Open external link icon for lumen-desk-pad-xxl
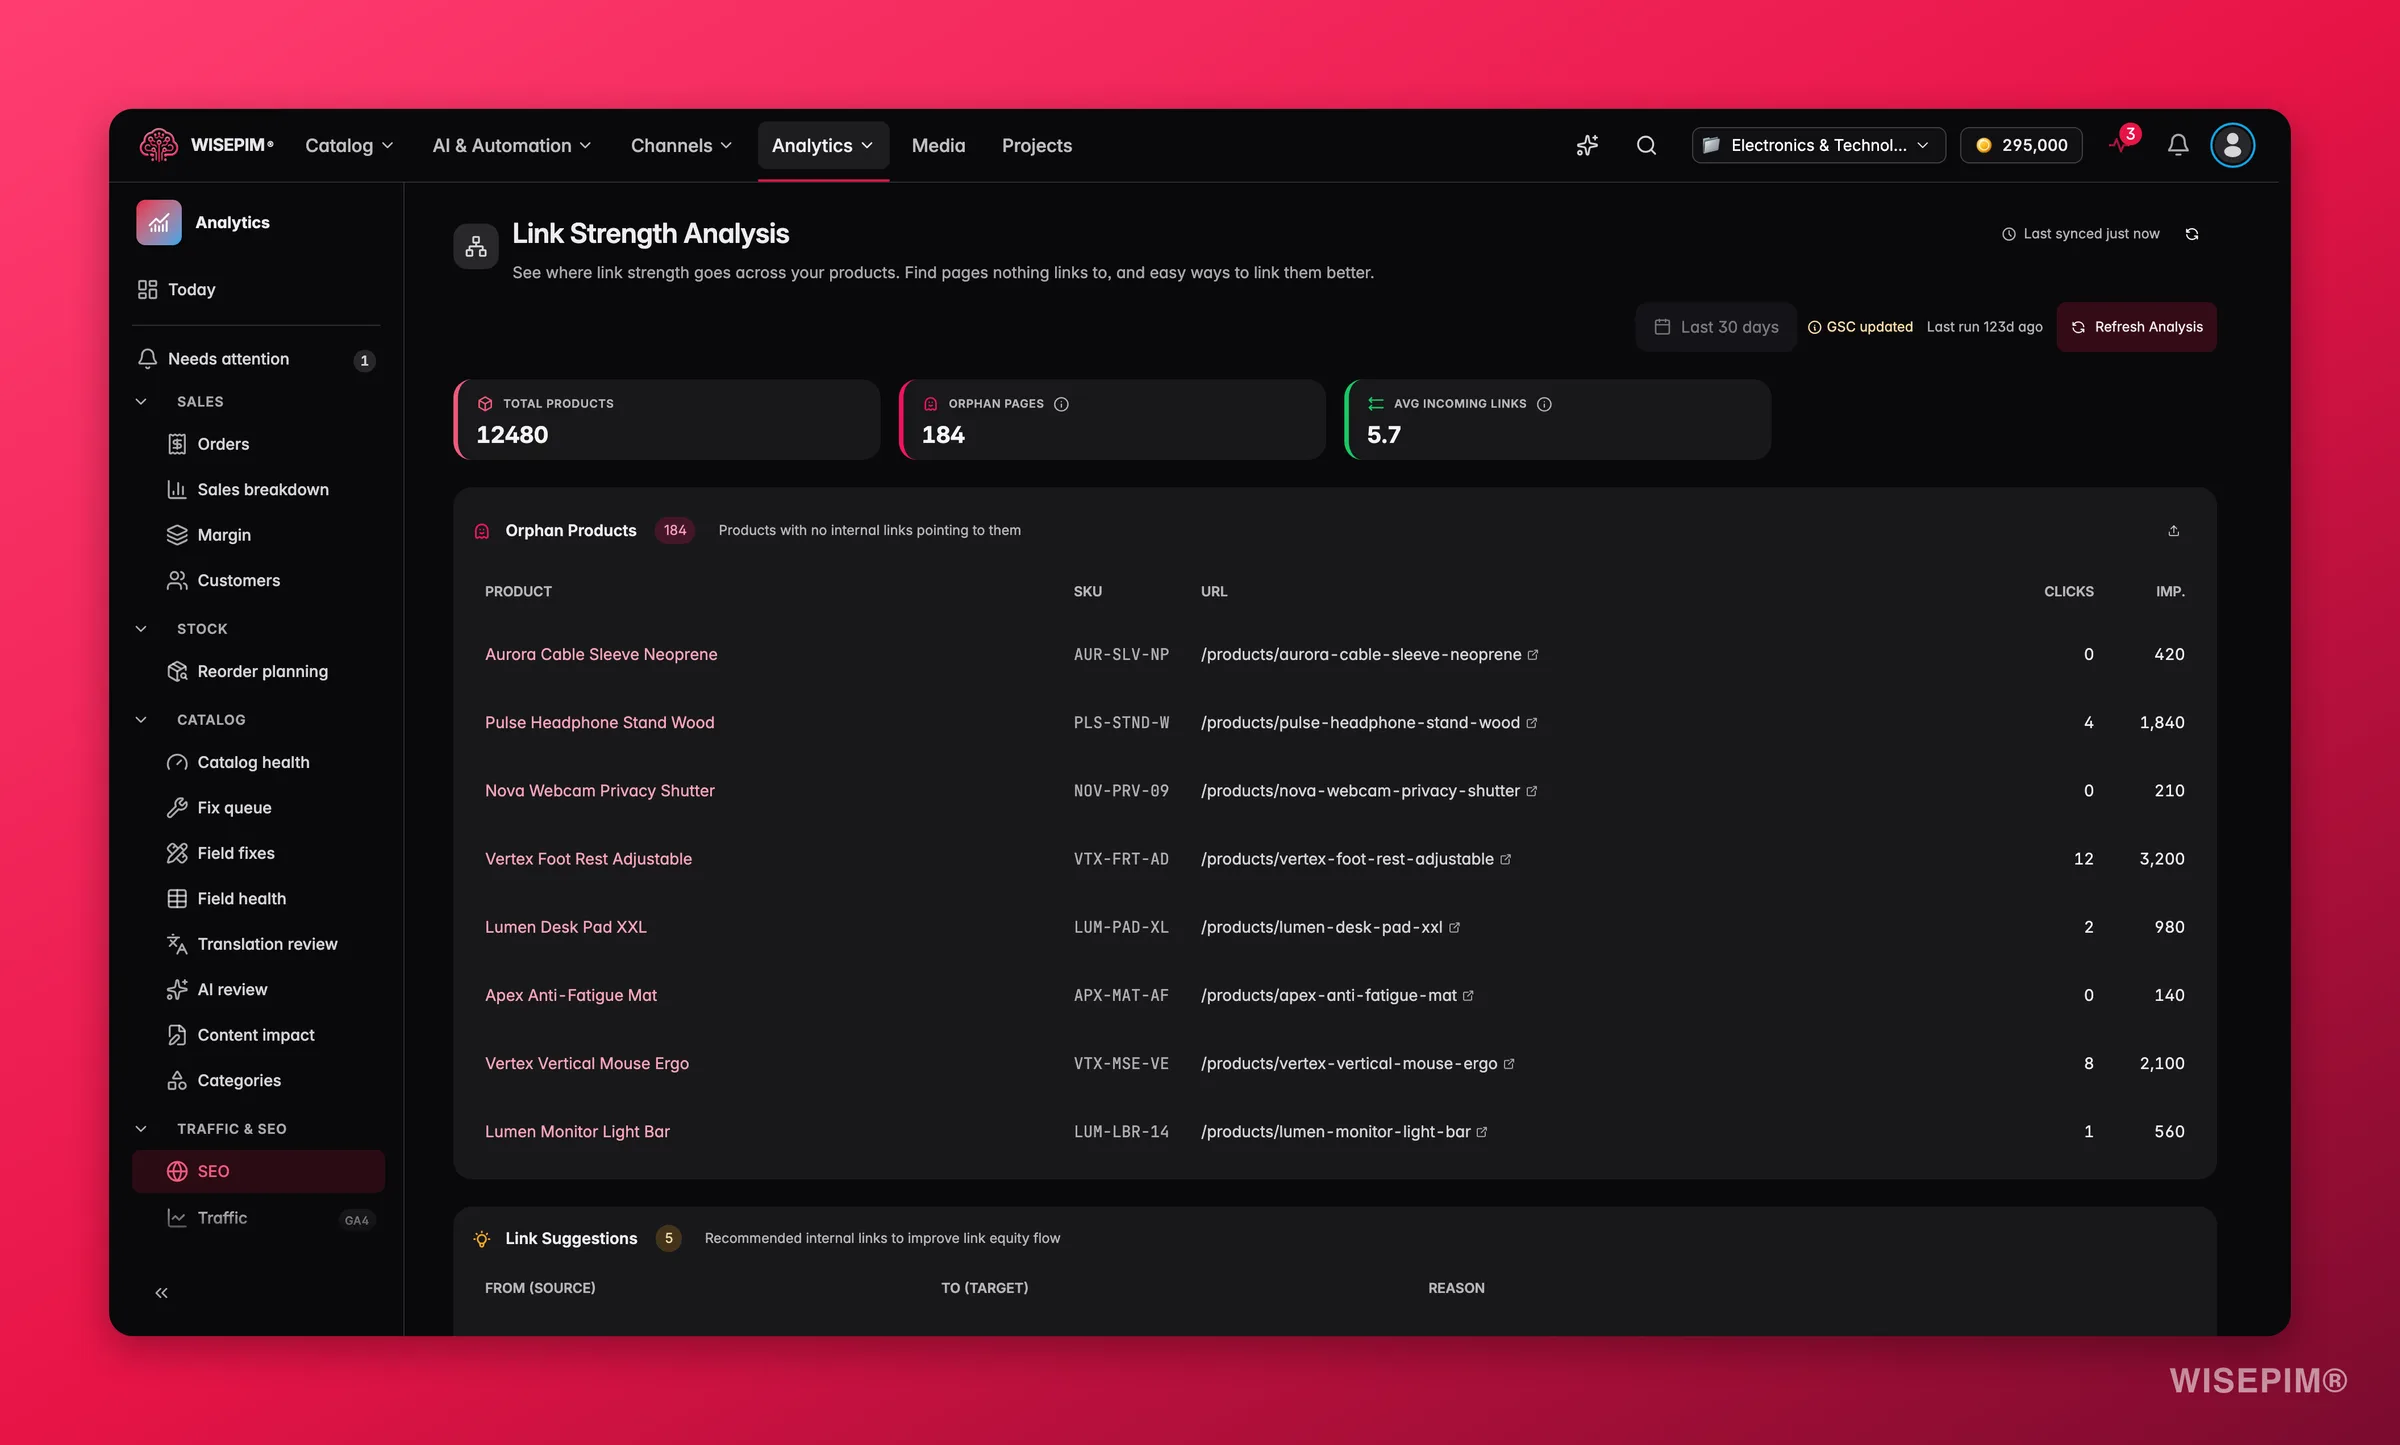This screenshot has height=1445, width=2400. [x=1454, y=927]
